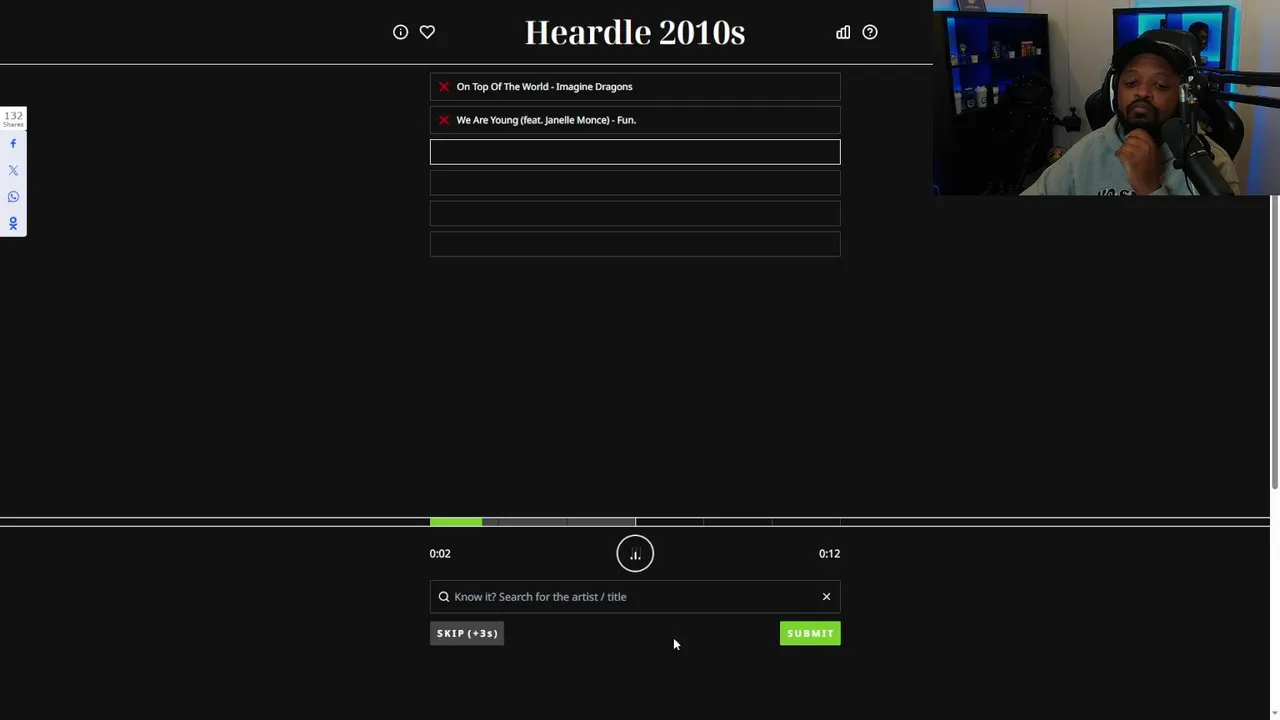
Task: Share on Odnoklassniki from the sidebar
Action: point(13,224)
